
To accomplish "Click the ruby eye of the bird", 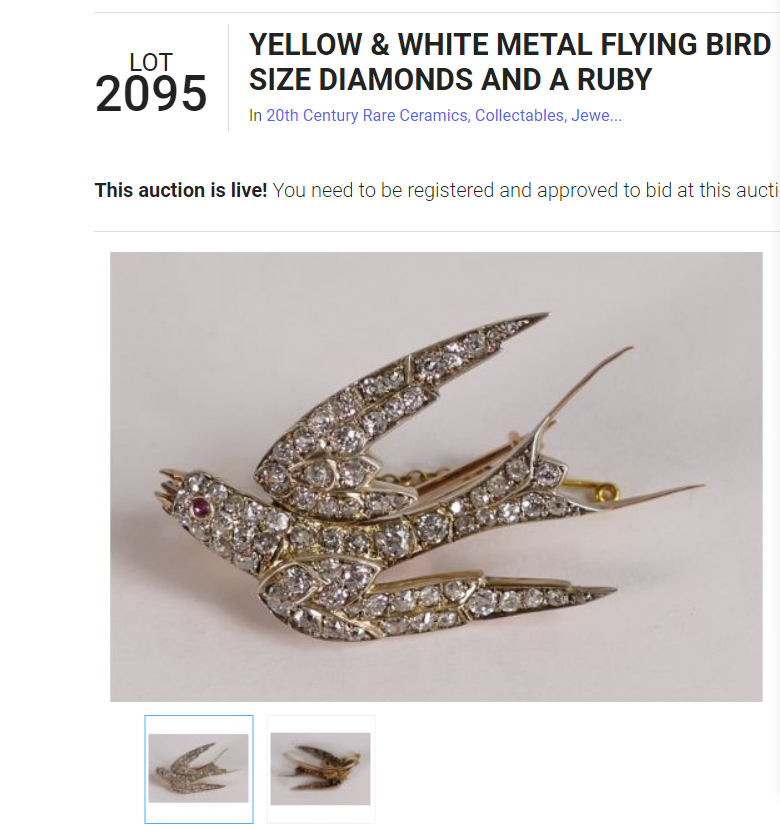I will point(203,508).
